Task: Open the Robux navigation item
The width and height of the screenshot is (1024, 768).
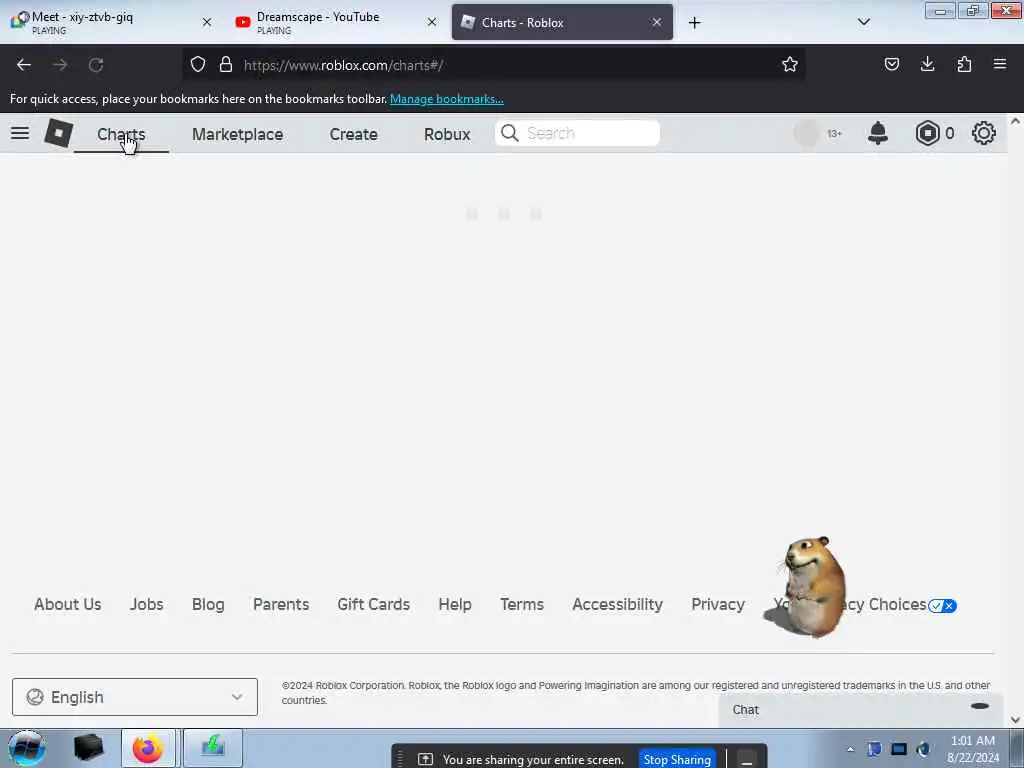Action: [447, 134]
